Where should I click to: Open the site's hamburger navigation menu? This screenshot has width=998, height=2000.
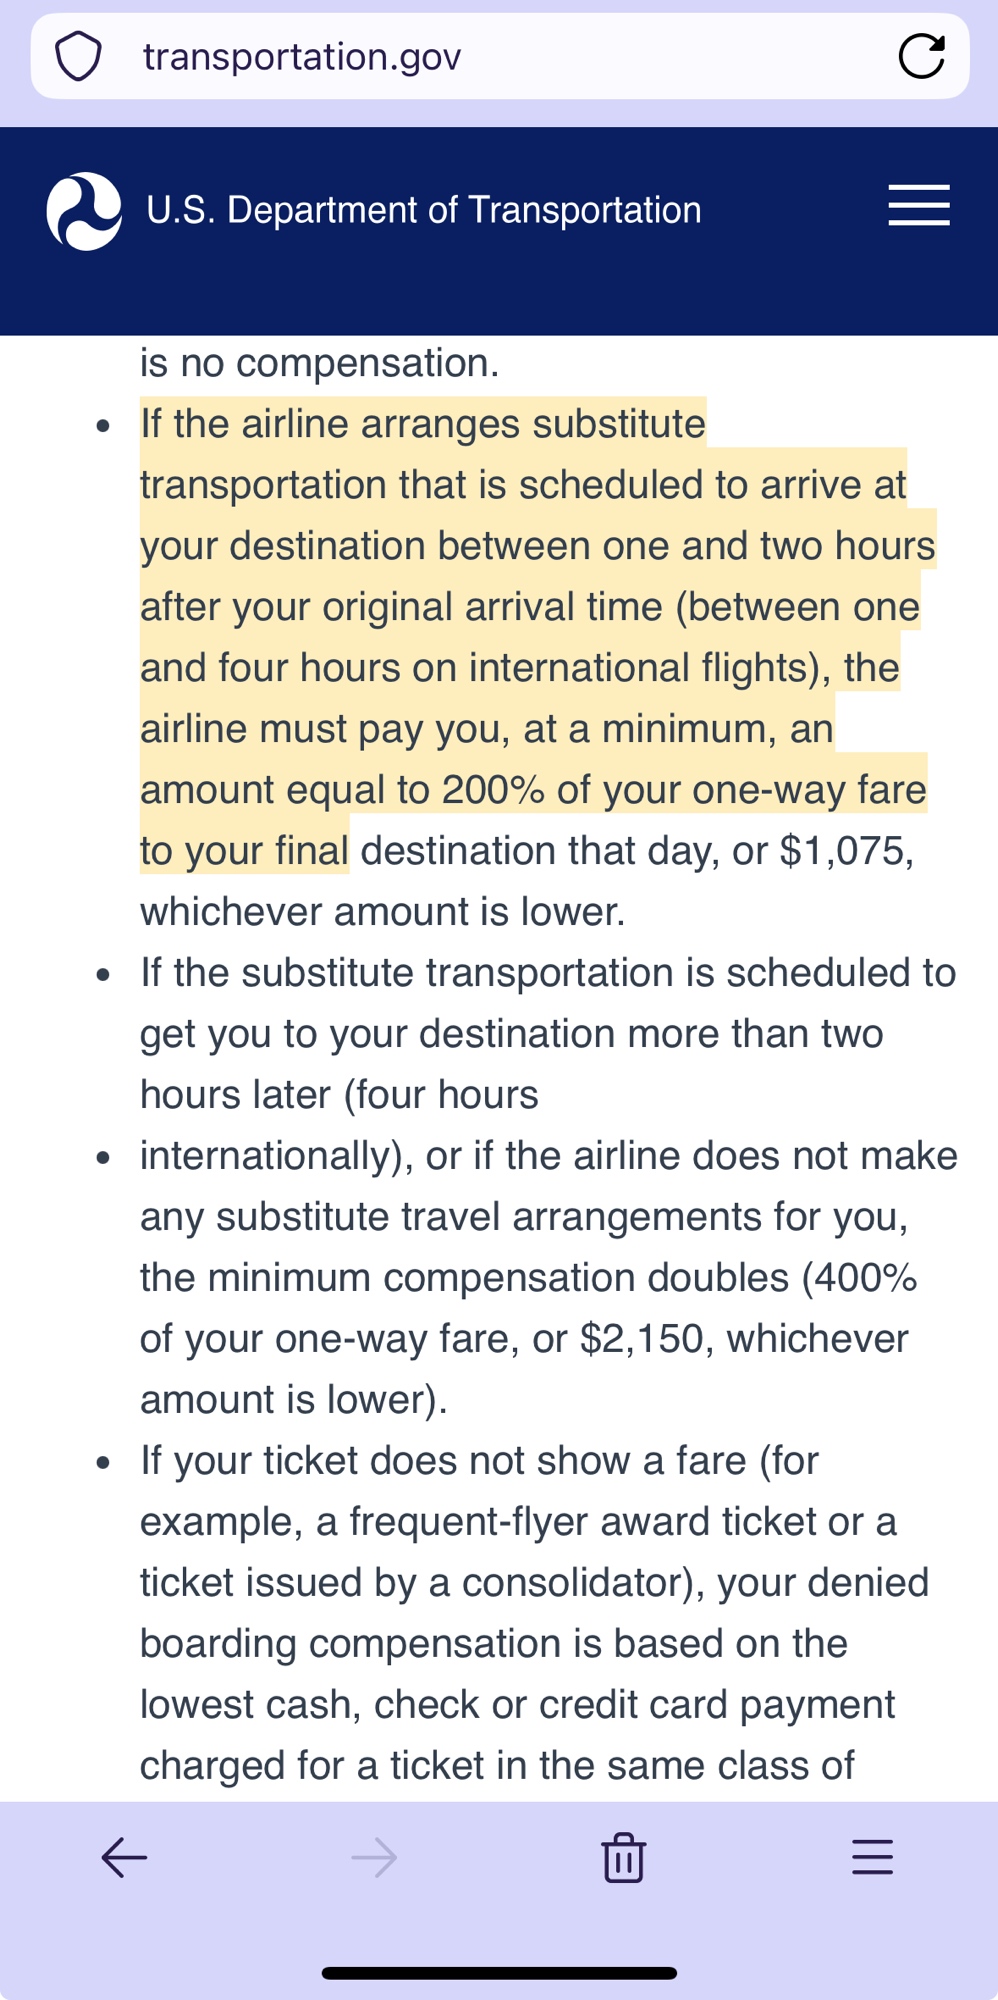918,206
